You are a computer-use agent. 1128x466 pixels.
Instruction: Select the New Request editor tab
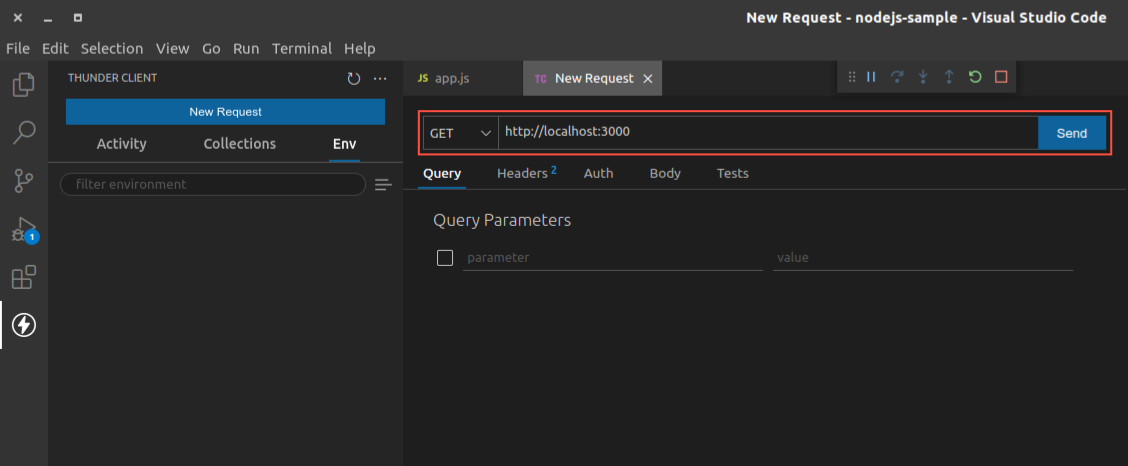(x=593, y=78)
